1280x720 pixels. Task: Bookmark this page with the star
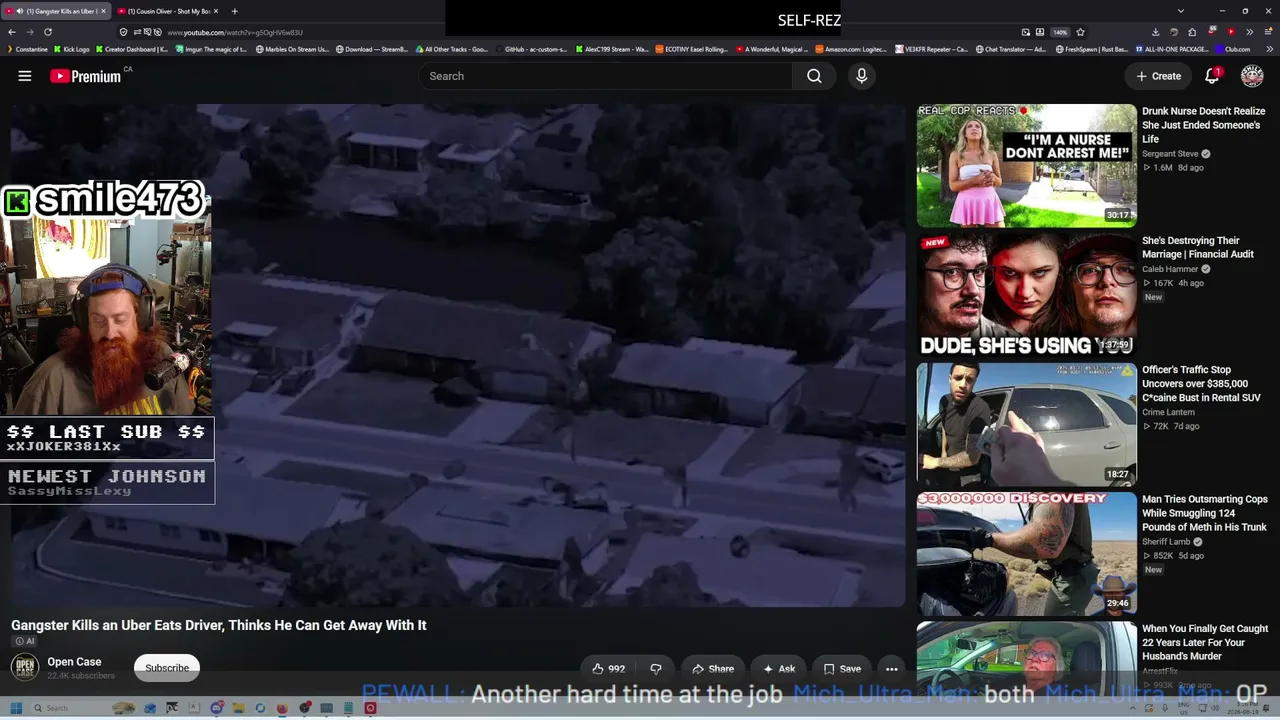[x=1080, y=32]
